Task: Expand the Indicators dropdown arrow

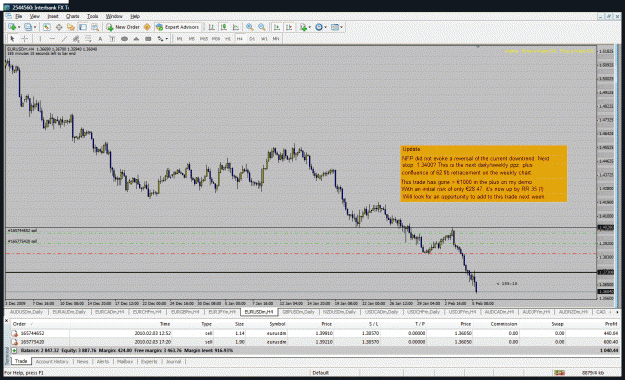Action: 310,27
